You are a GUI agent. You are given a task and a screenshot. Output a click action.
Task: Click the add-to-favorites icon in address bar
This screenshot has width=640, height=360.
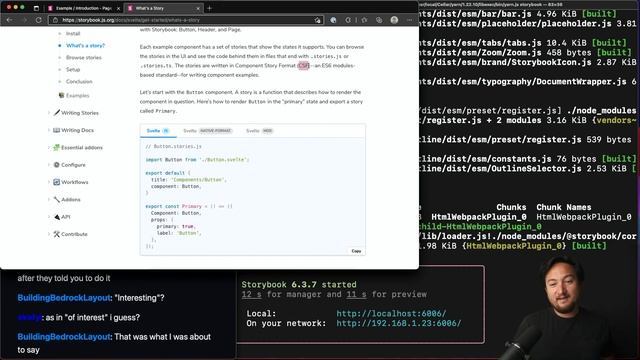(x=317, y=20)
